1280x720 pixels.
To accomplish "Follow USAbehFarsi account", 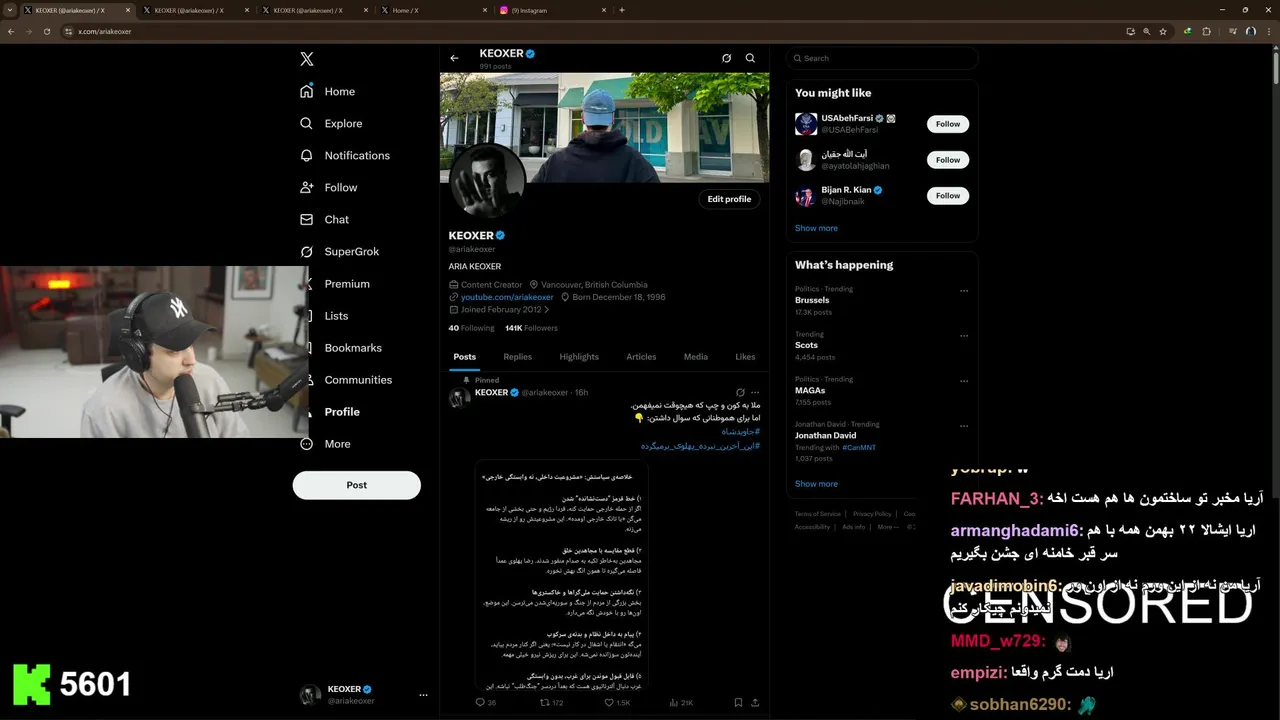I will (x=948, y=124).
